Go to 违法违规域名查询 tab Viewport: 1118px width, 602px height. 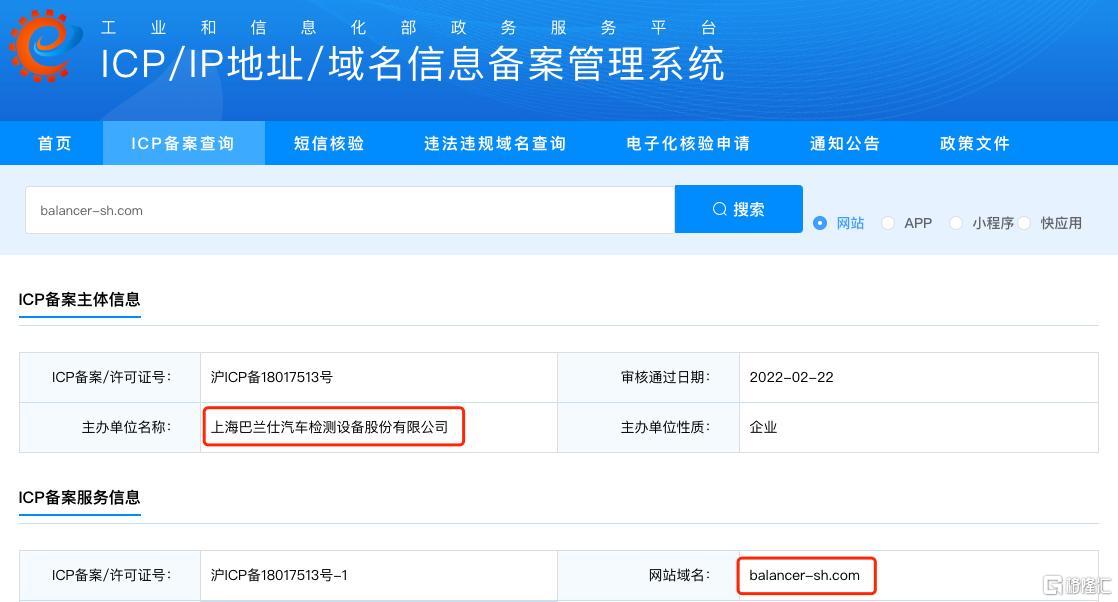(x=495, y=143)
